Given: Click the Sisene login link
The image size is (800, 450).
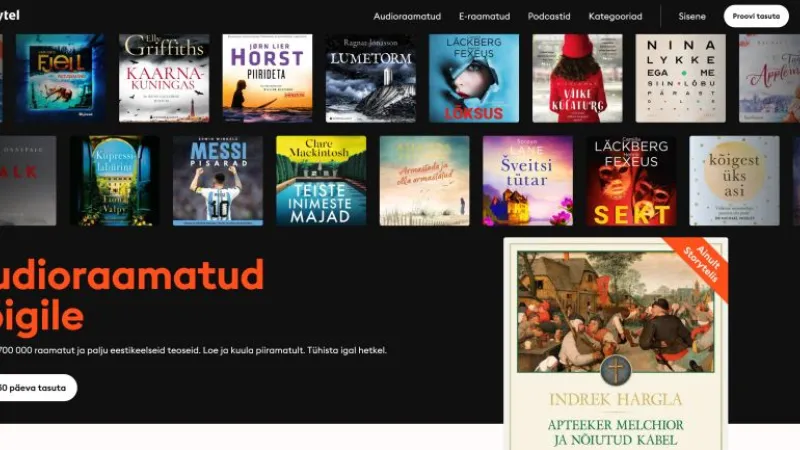Looking at the screenshot, I should (692, 16).
